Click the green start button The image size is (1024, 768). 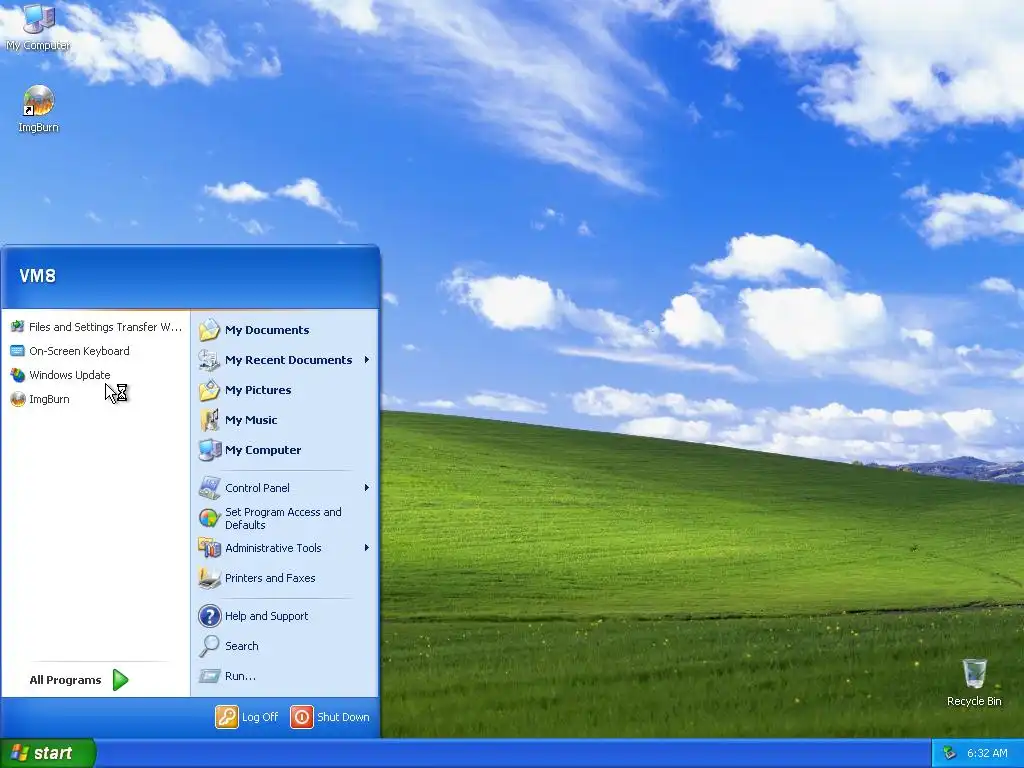(48, 753)
